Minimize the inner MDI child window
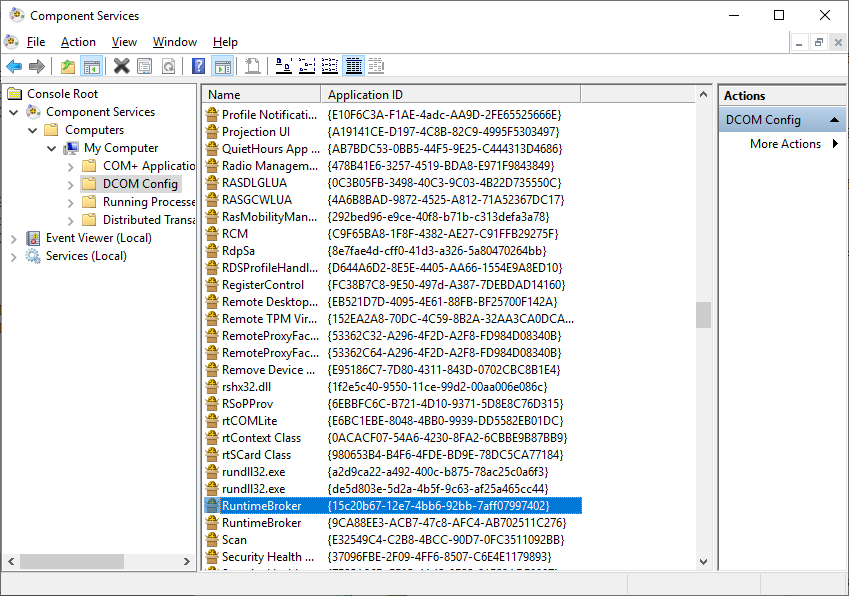This screenshot has width=849, height=596. click(x=799, y=42)
